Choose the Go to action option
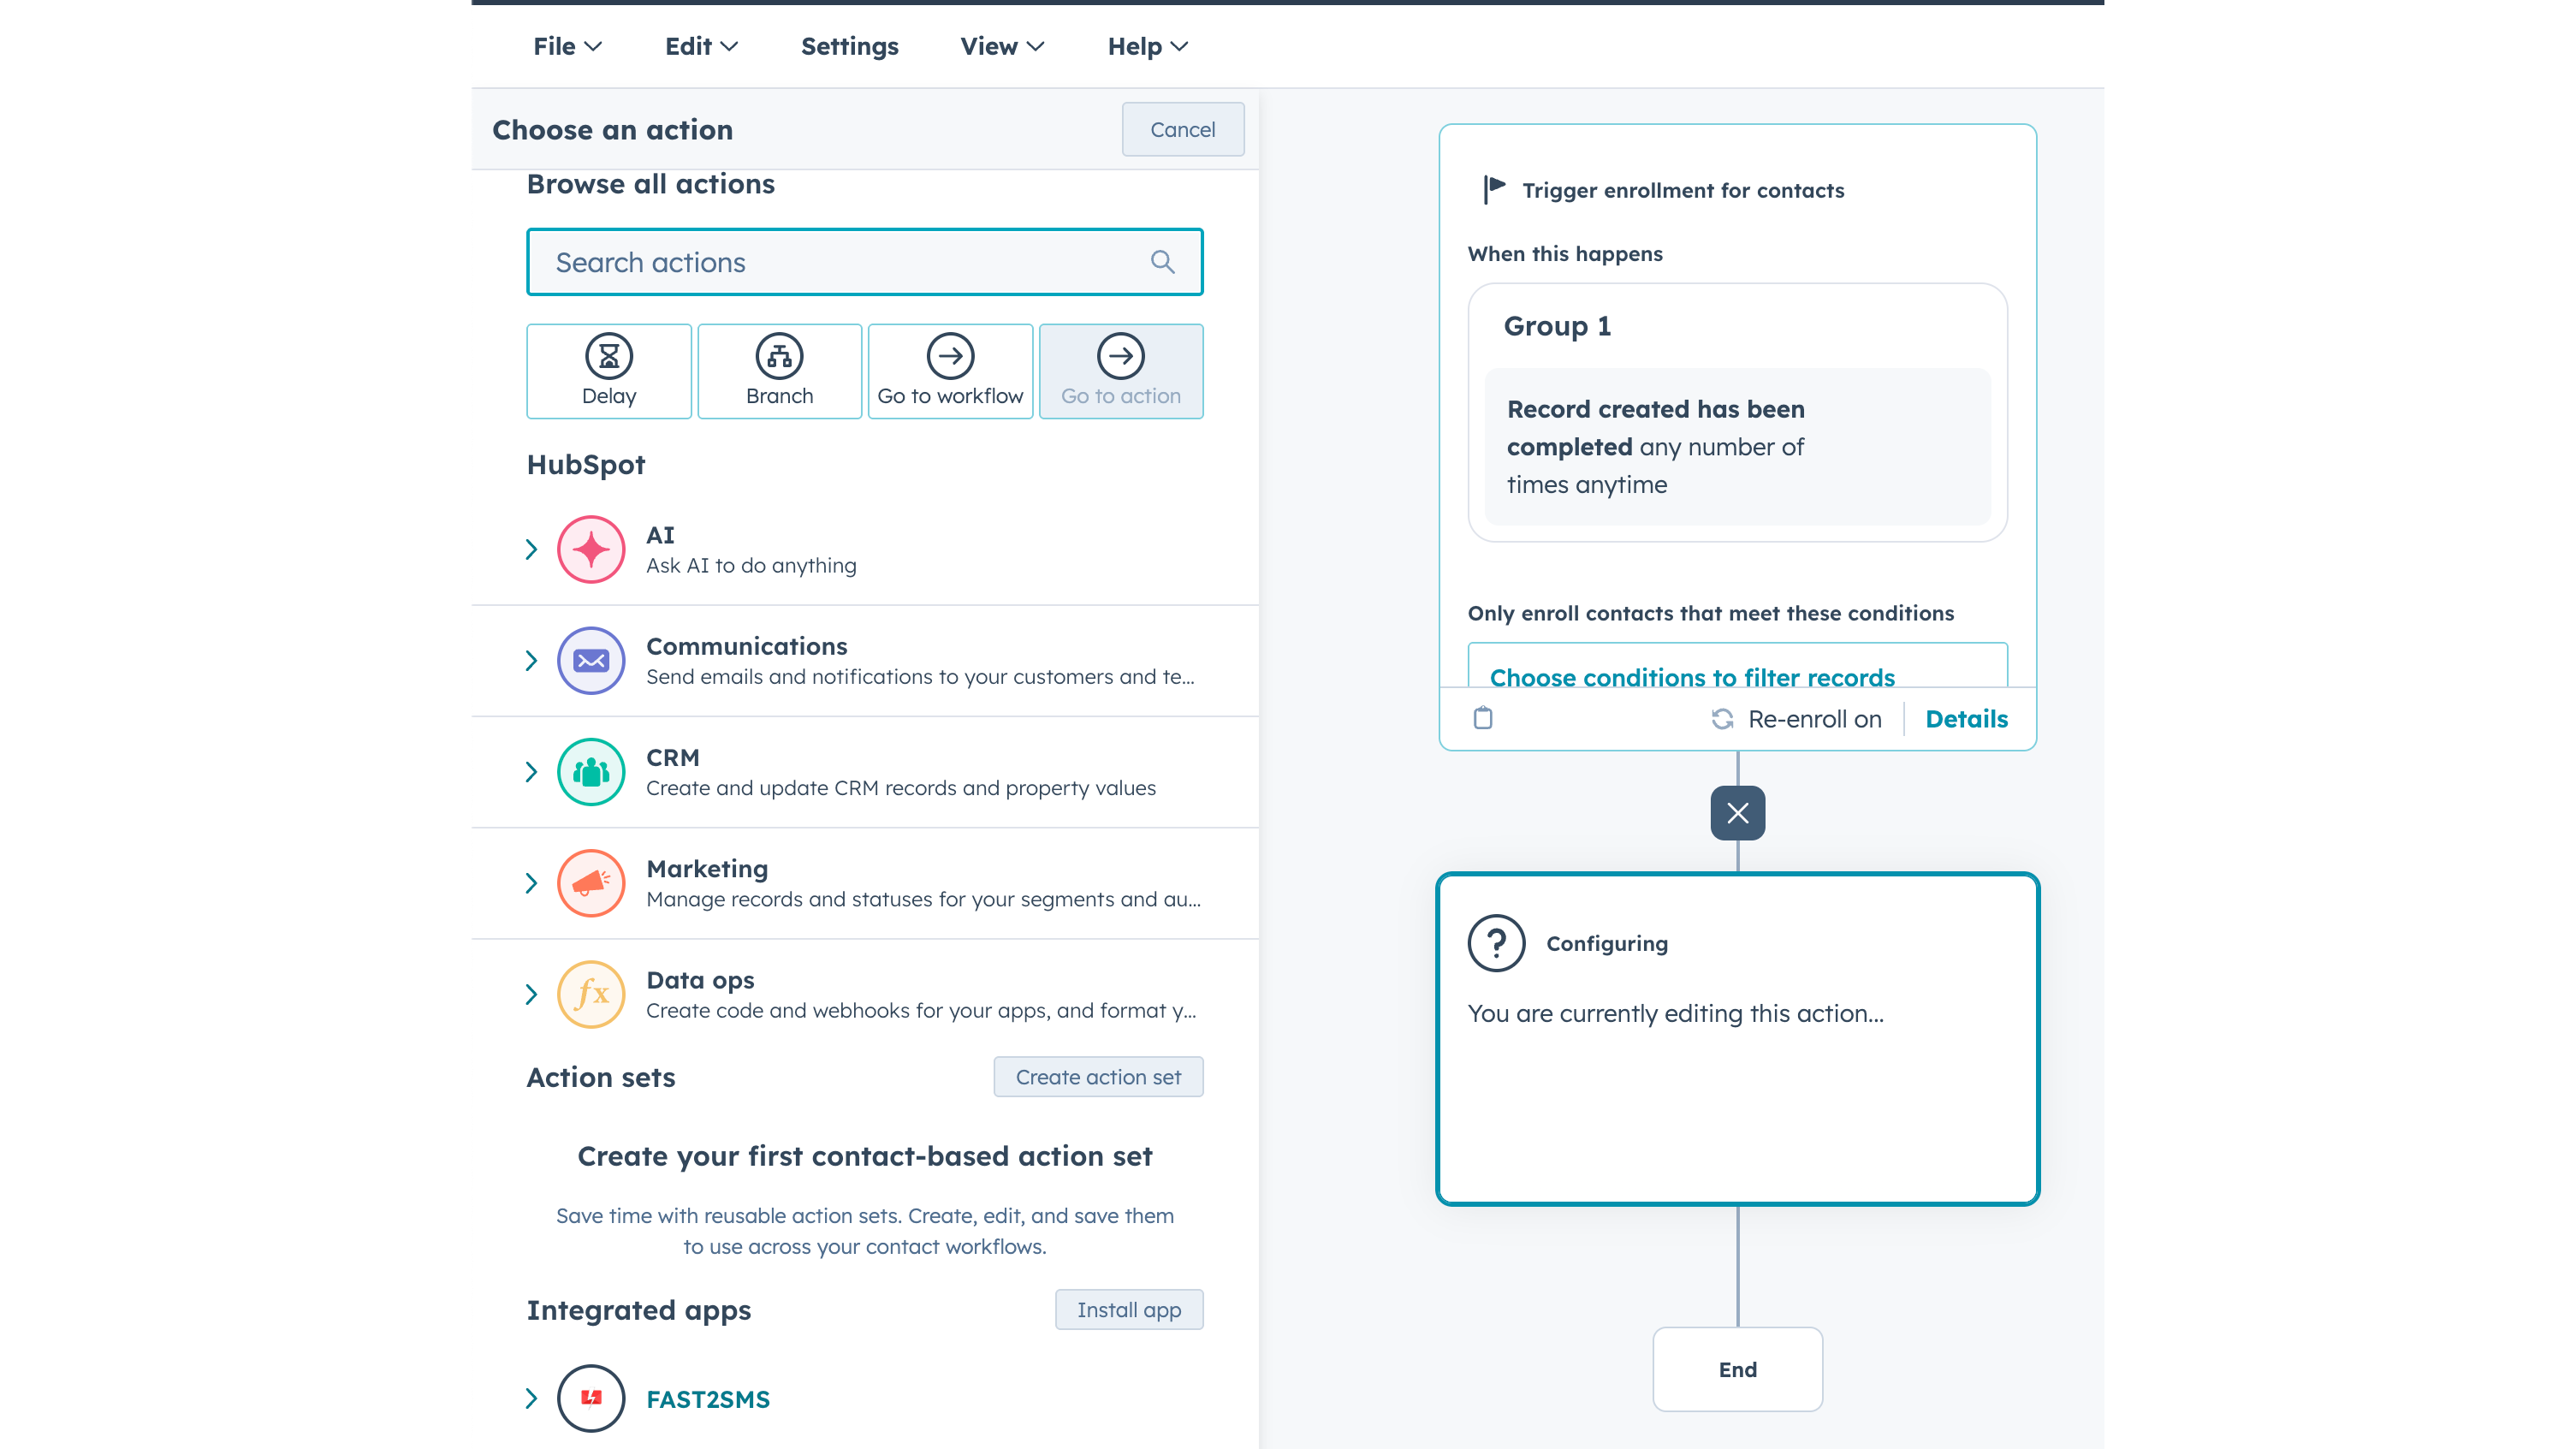Screen dimensions: 2576x1449 tap(1121, 370)
